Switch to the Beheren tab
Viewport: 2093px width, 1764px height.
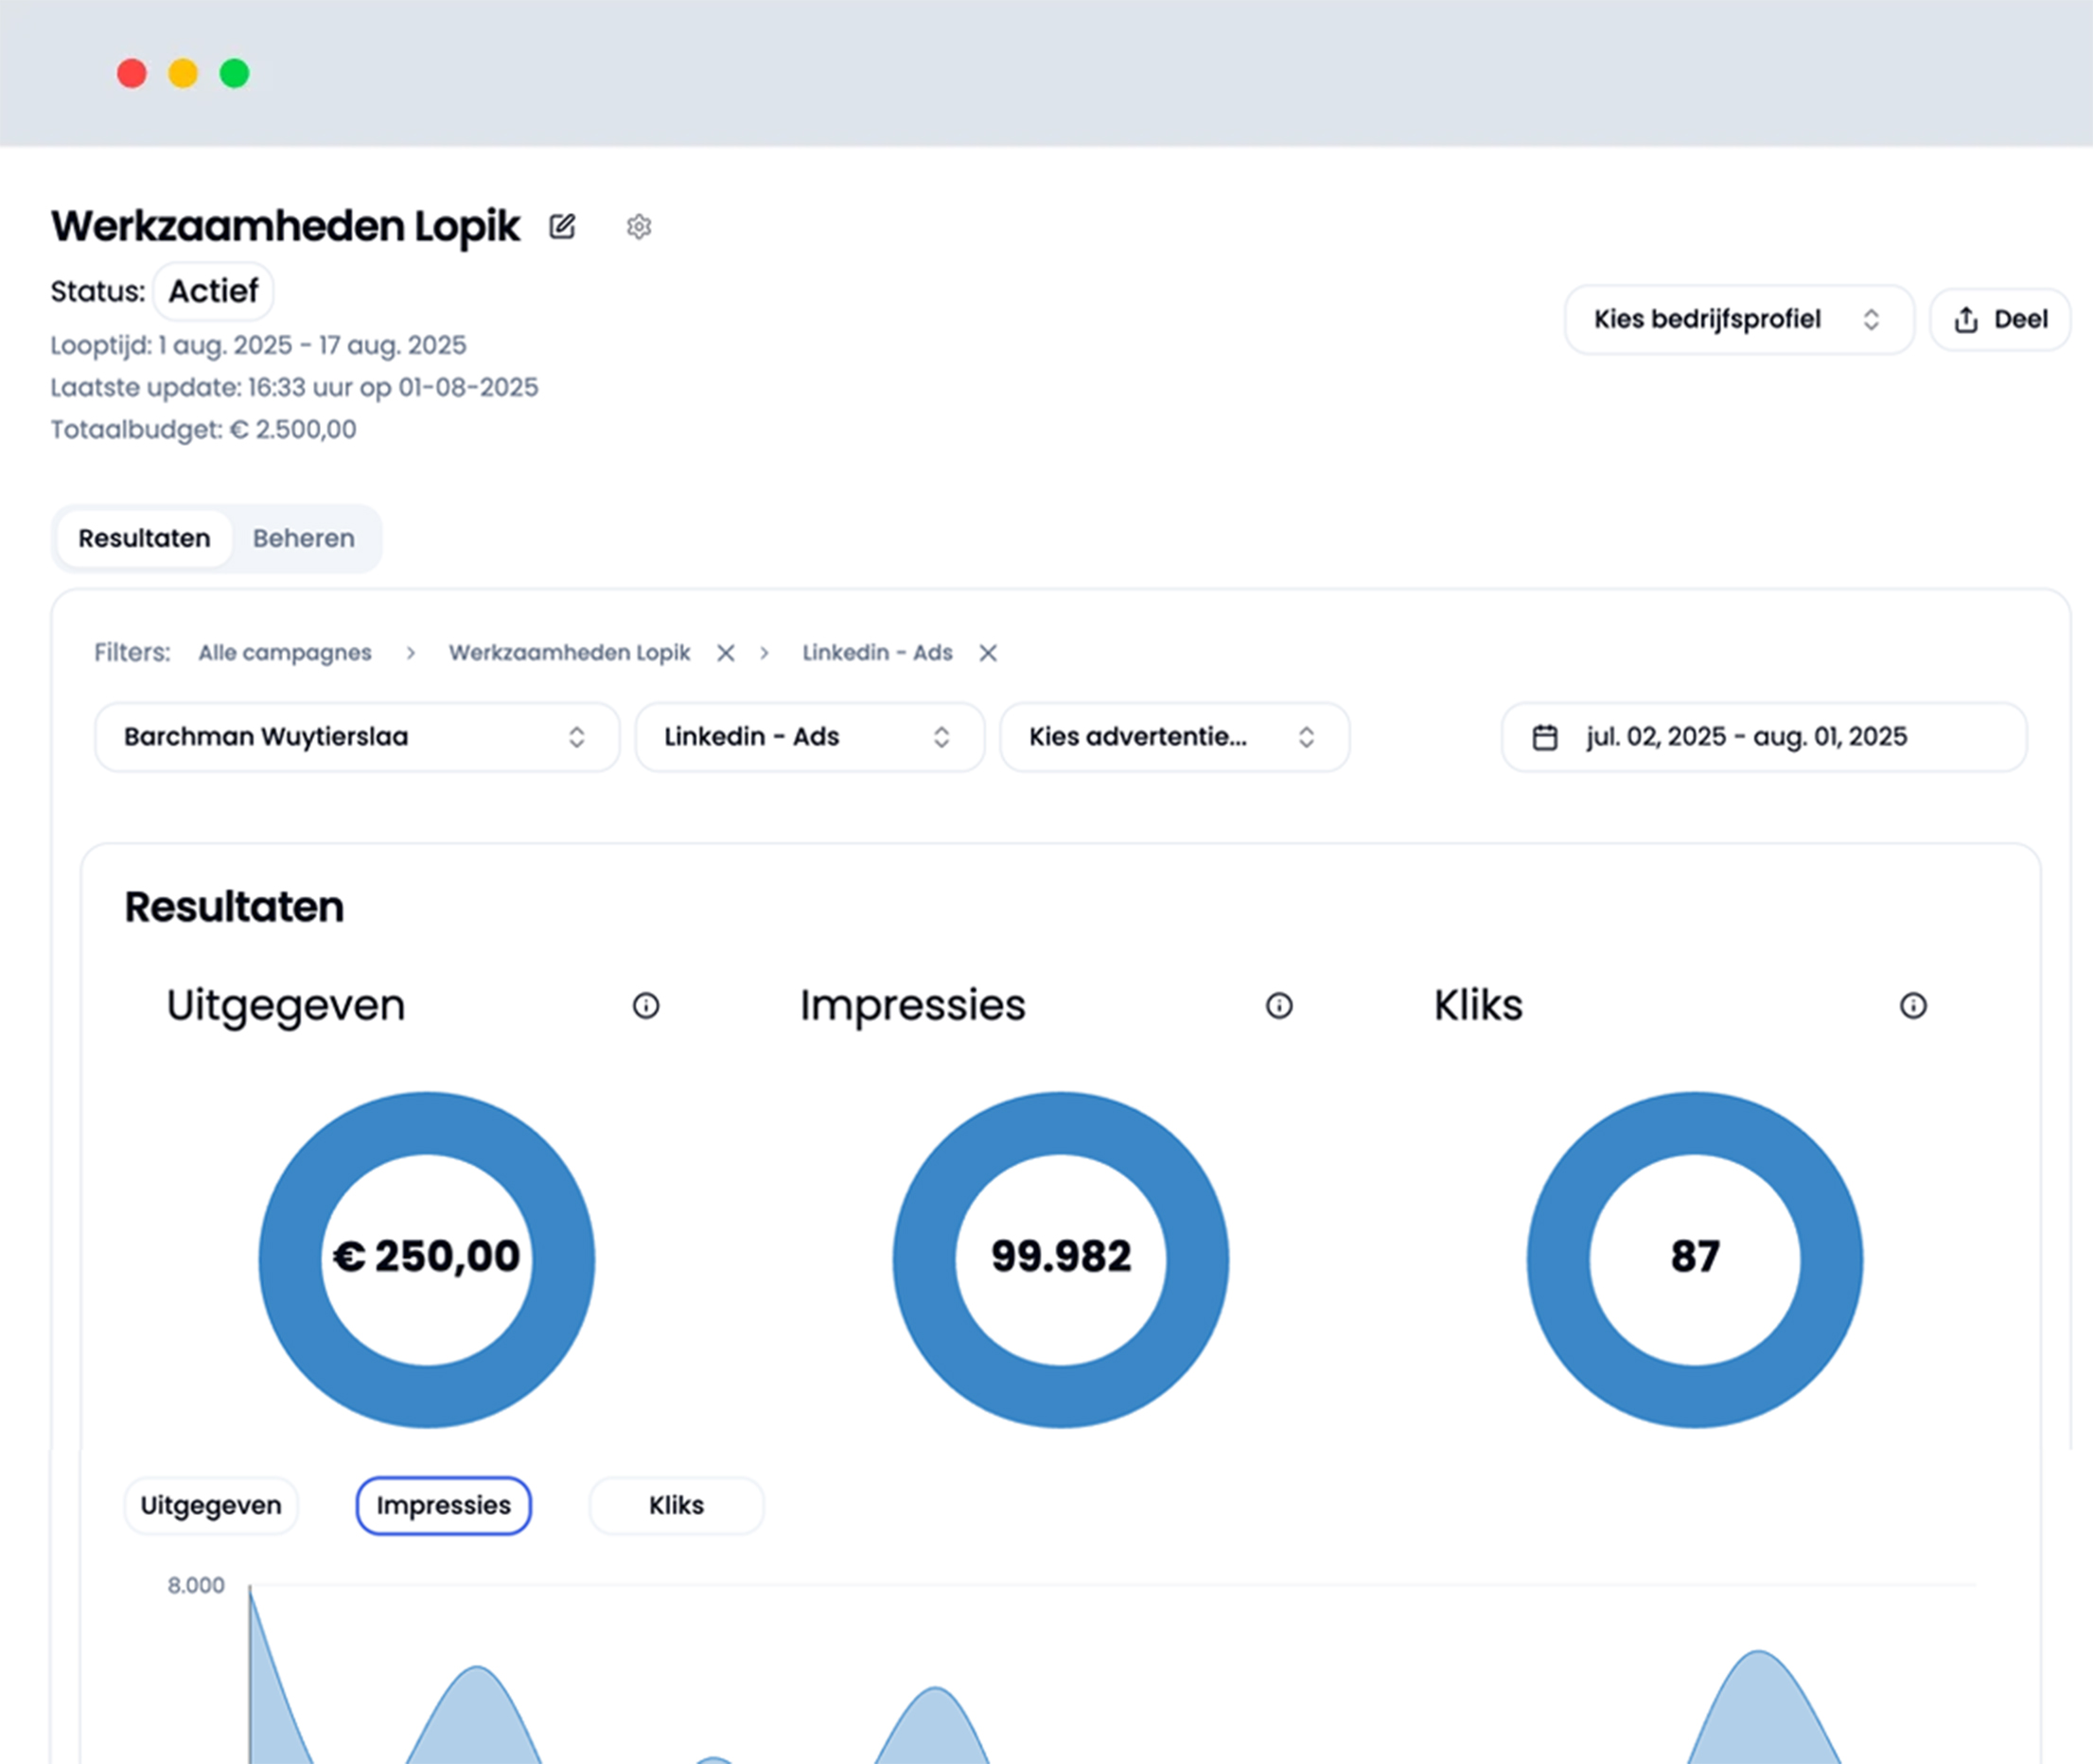point(303,538)
